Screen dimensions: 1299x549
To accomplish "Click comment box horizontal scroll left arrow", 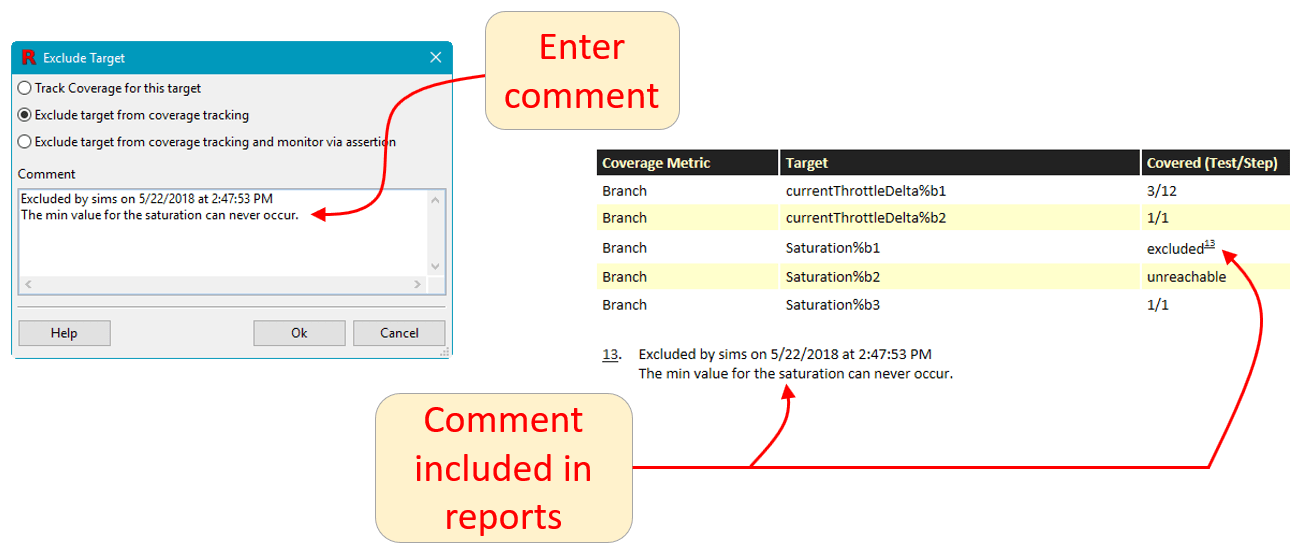I will [28, 285].
